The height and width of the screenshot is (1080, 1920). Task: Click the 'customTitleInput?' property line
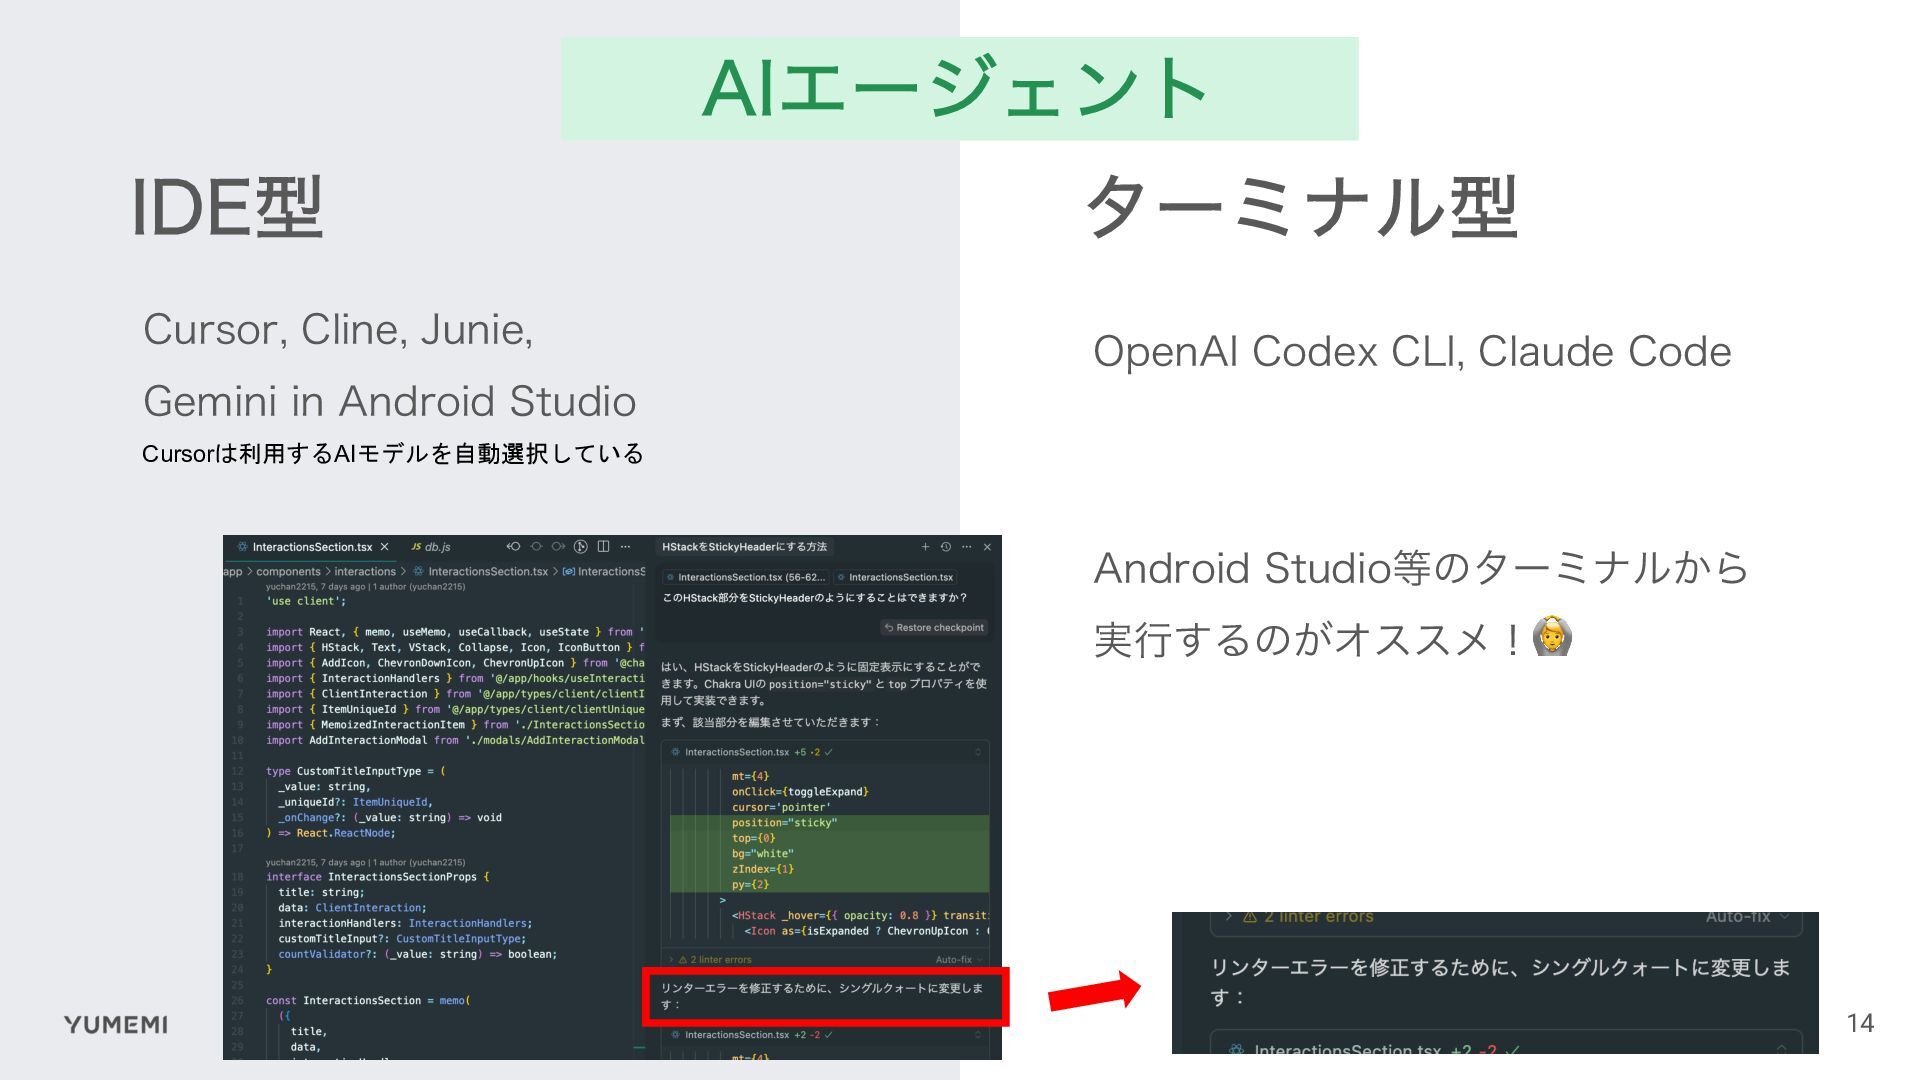(x=402, y=939)
